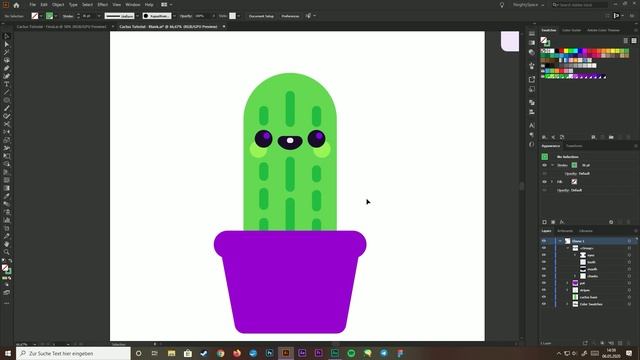Viewport: 640px width, 360px height.
Task: Toggle visibility of the Group sublayer
Action: [544, 248]
